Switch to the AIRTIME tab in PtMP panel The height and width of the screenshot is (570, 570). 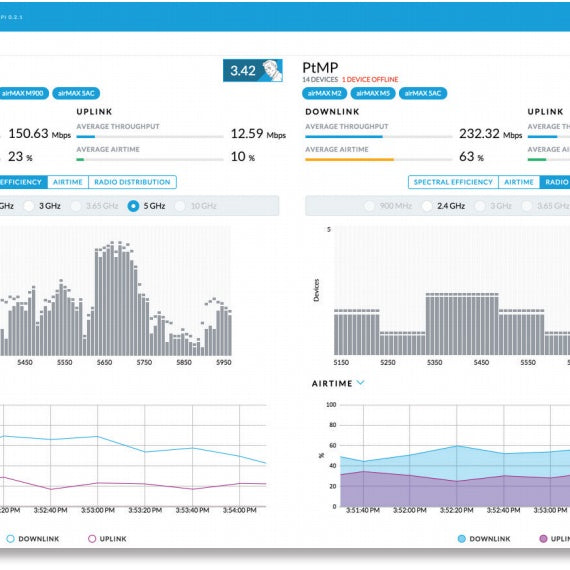(519, 182)
